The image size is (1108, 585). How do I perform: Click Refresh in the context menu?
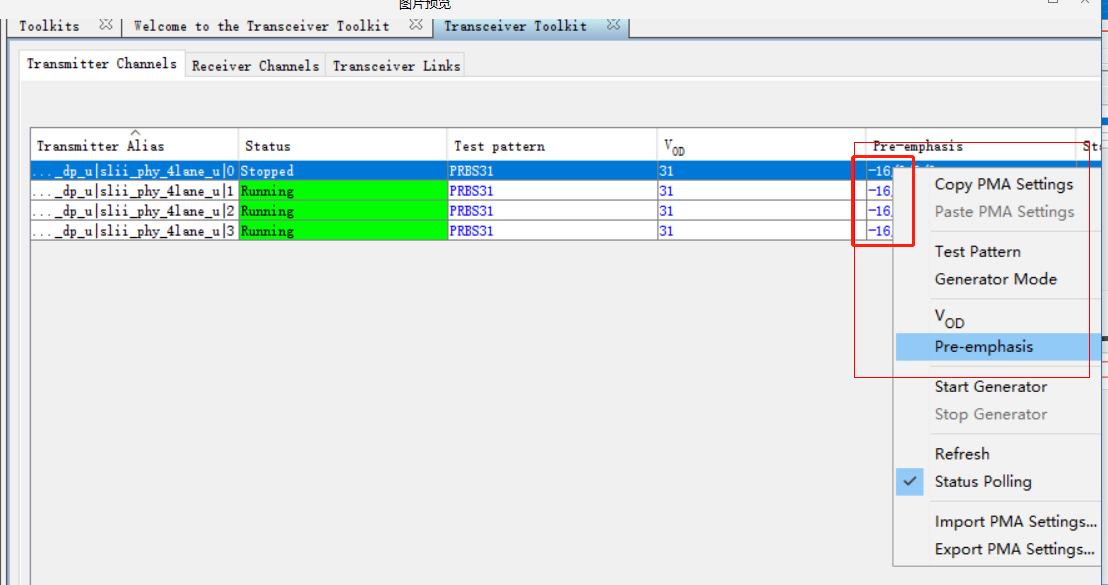coord(962,453)
